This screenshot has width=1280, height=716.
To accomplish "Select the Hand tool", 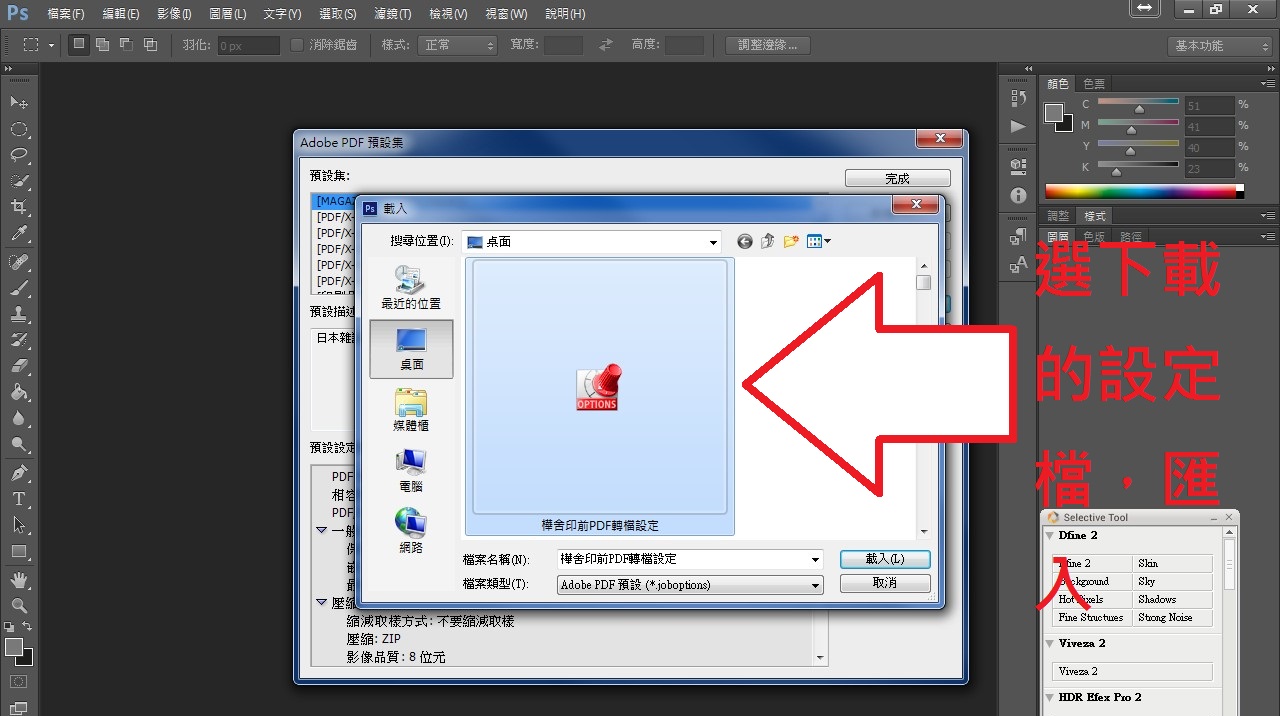I will point(19,579).
